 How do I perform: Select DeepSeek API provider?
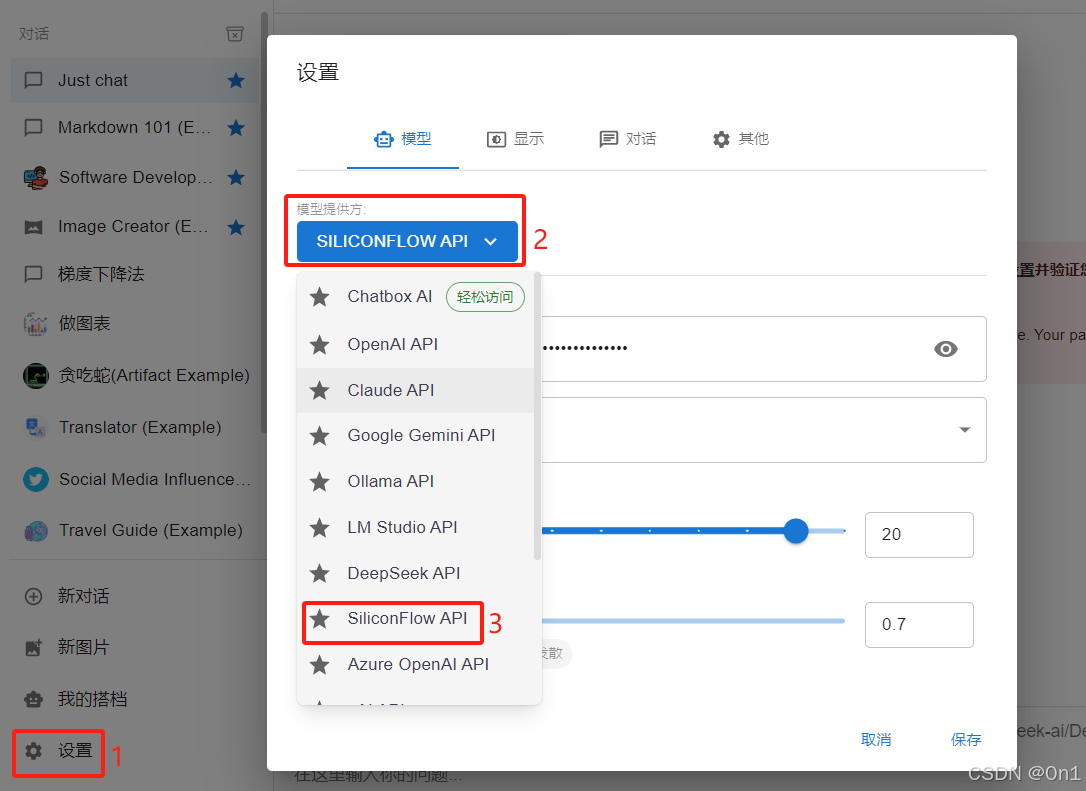pos(416,573)
